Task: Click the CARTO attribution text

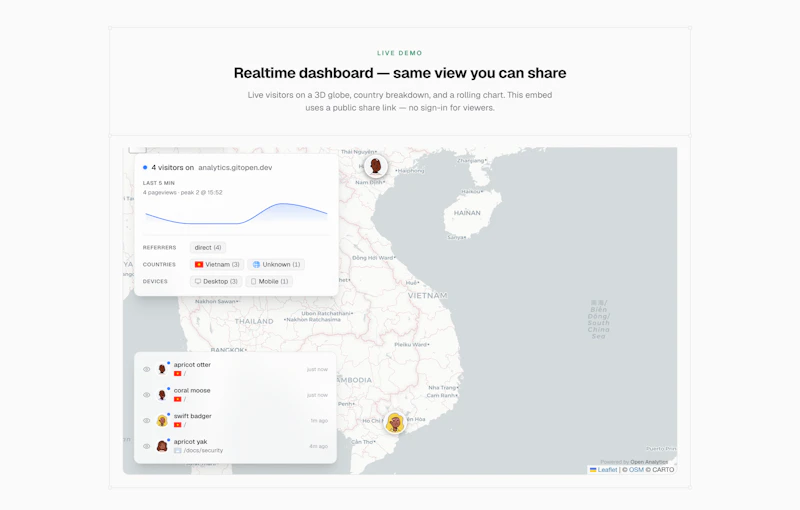Action: 660,470
